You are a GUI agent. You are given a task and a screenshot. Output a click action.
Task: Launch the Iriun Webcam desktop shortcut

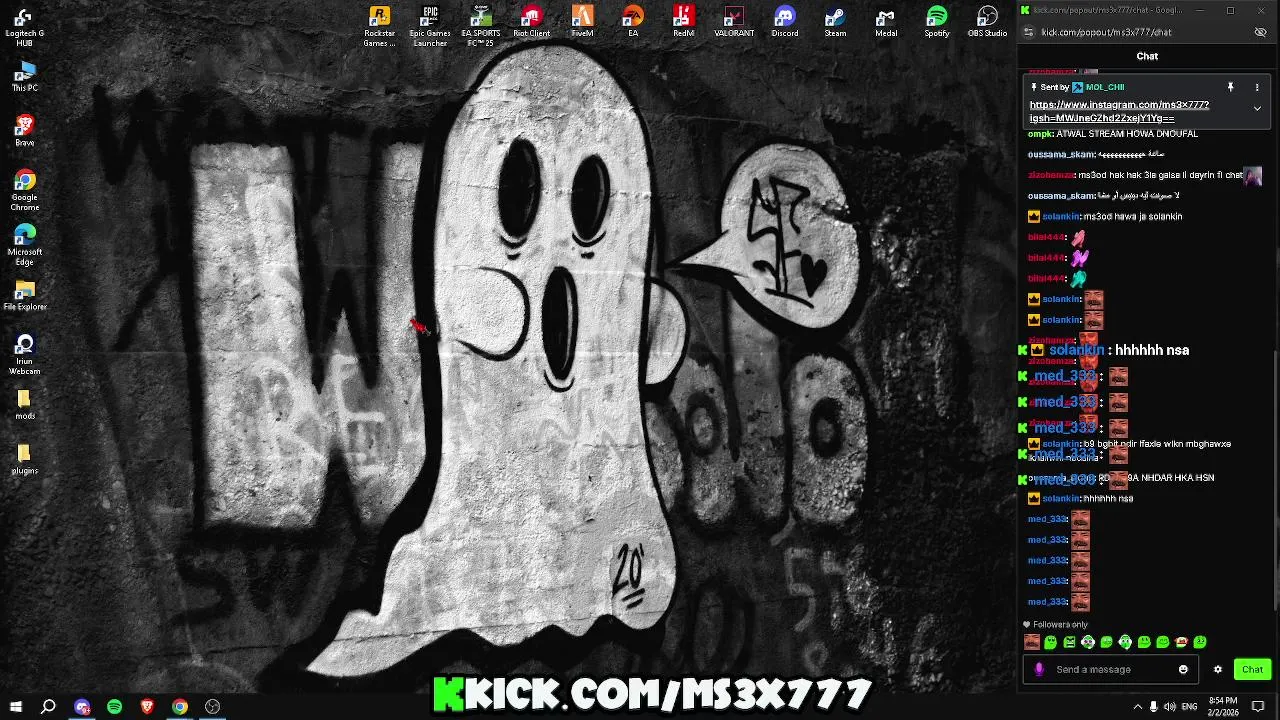24,354
